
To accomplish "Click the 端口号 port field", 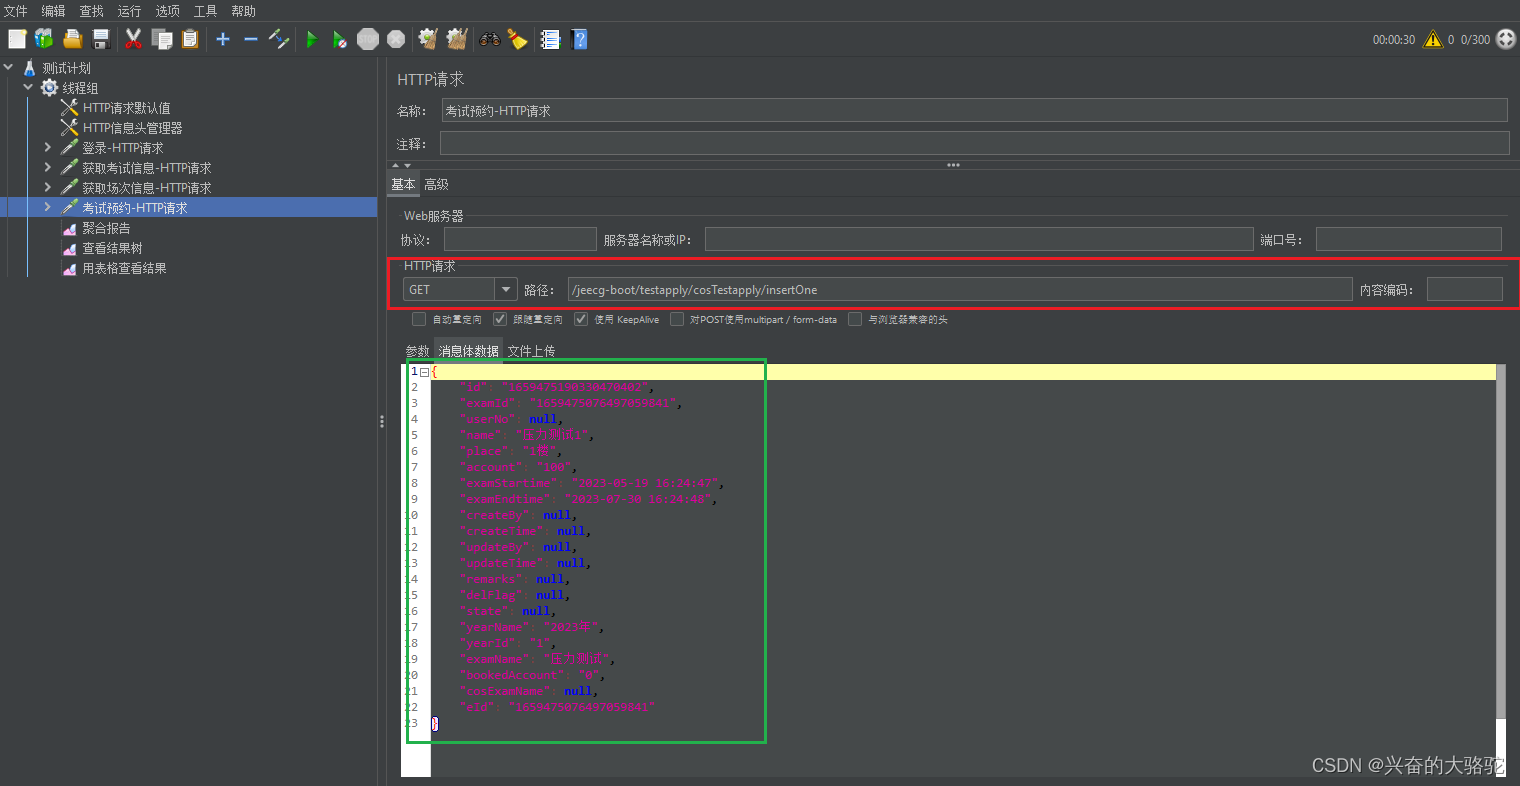I will [x=1409, y=240].
